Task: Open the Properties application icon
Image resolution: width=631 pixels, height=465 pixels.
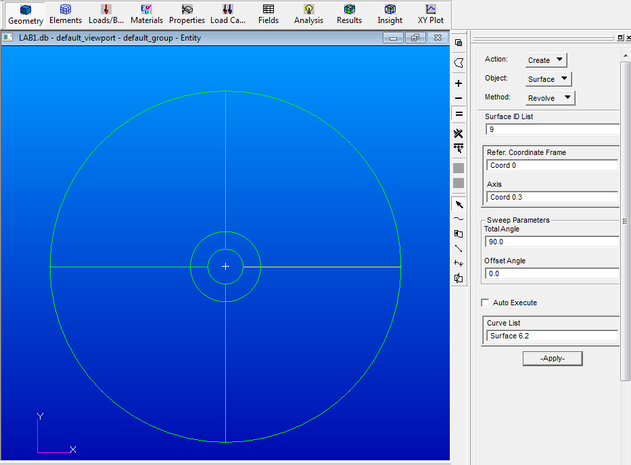Action: (x=186, y=13)
